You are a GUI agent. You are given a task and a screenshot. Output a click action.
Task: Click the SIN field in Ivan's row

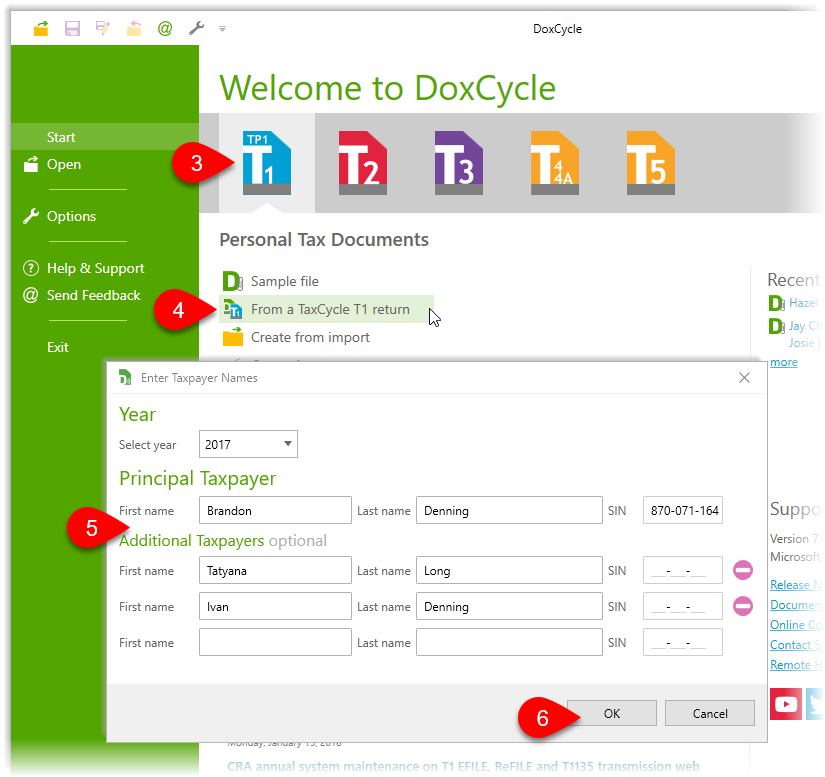683,606
